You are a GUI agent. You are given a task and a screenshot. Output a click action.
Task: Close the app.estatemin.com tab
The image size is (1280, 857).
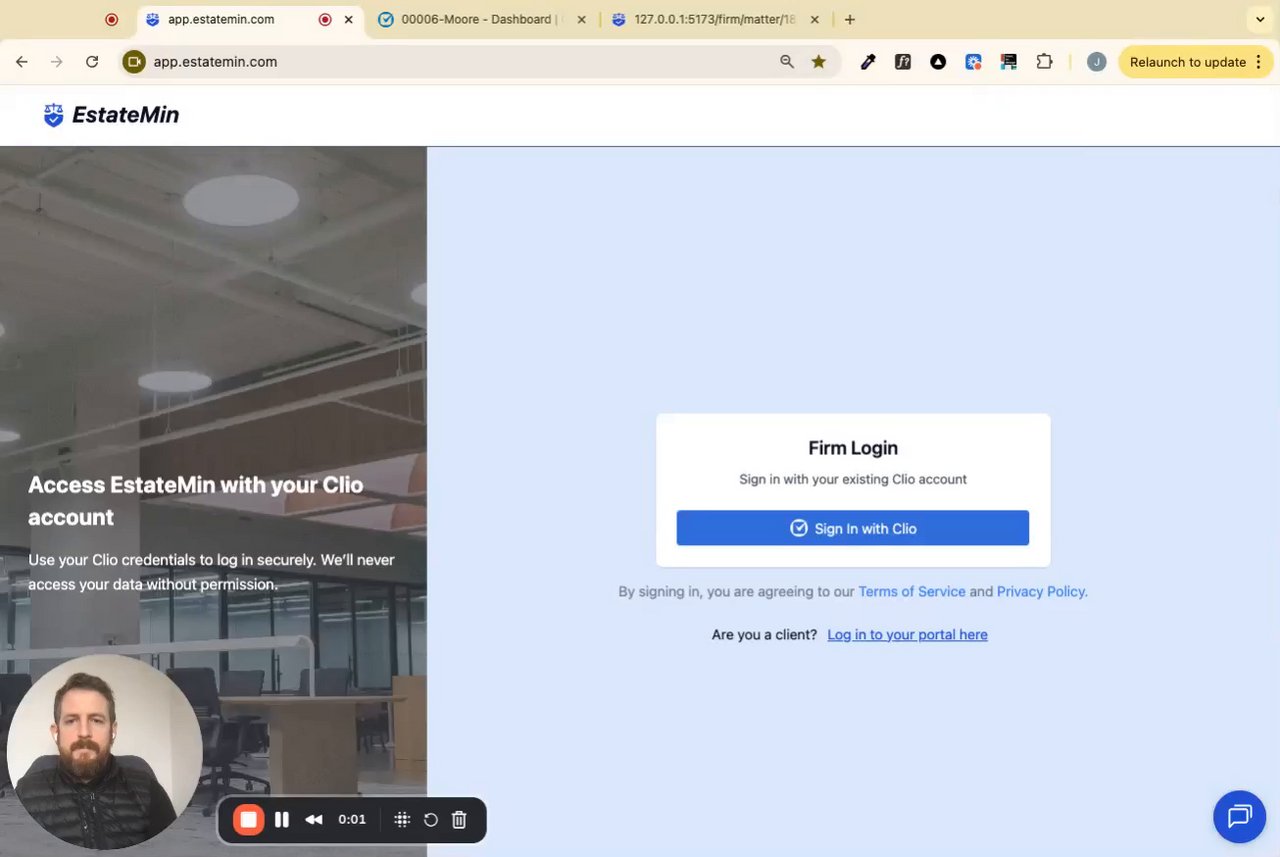coord(348,19)
